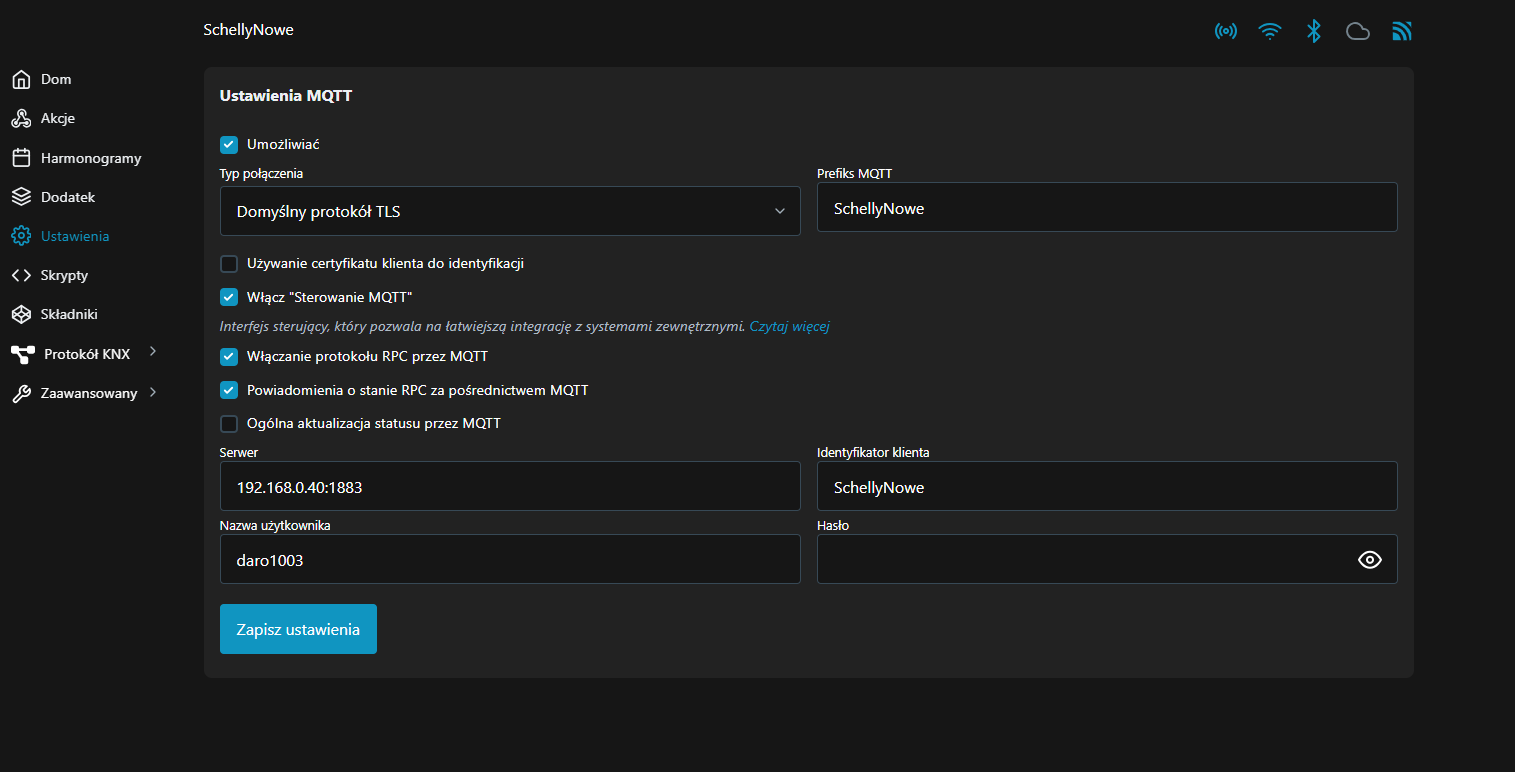This screenshot has height=772, width=1515.
Task: Enable client certificate identification checkbox
Action: pyautogui.click(x=229, y=264)
